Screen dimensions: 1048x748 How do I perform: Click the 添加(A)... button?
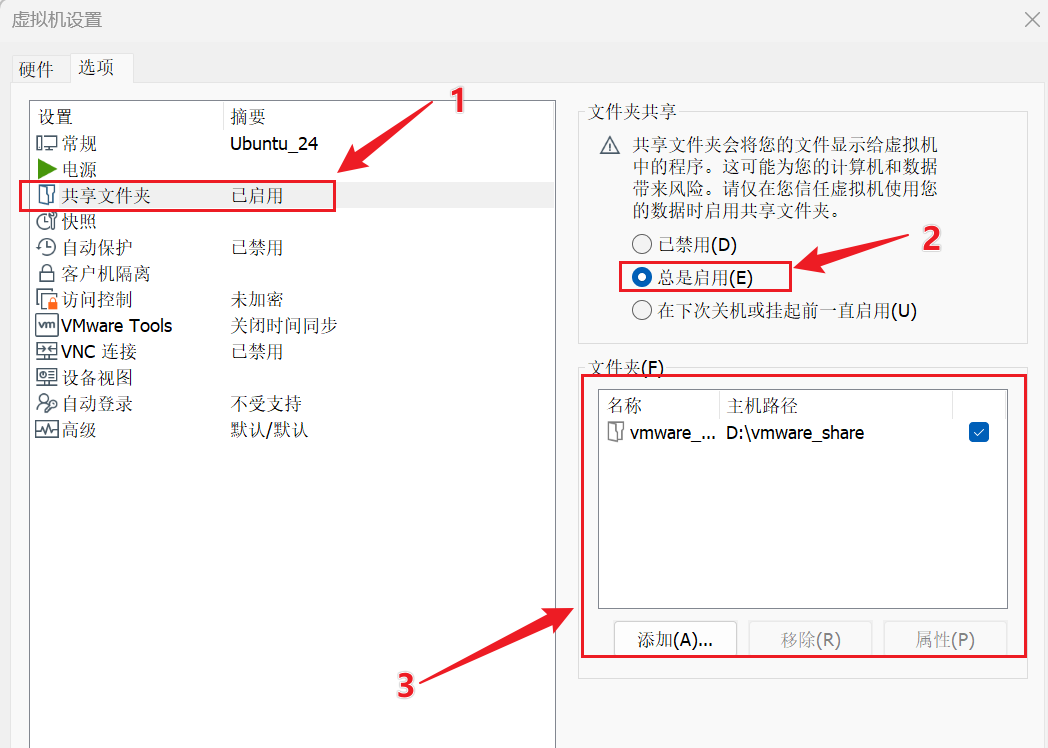pos(675,640)
